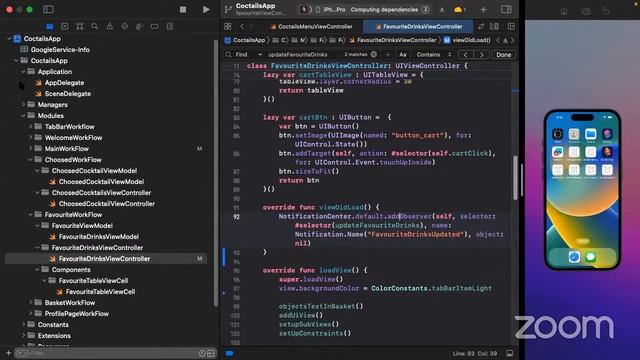The height and width of the screenshot is (360, 640).
Task: Collapse the Modules folder
Action: [23, 116]
